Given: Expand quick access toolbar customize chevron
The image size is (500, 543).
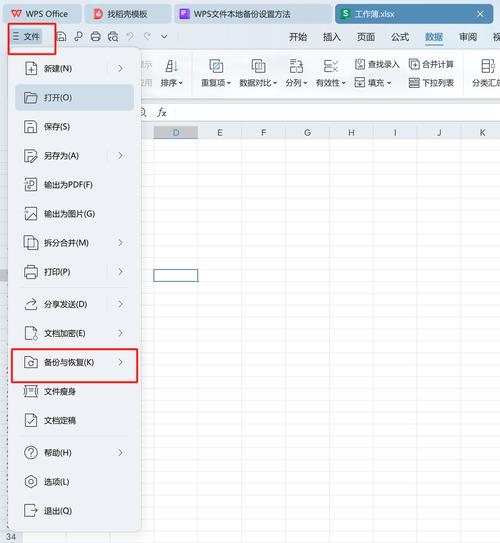Looking at the screenshot, I should coord(164,36).
